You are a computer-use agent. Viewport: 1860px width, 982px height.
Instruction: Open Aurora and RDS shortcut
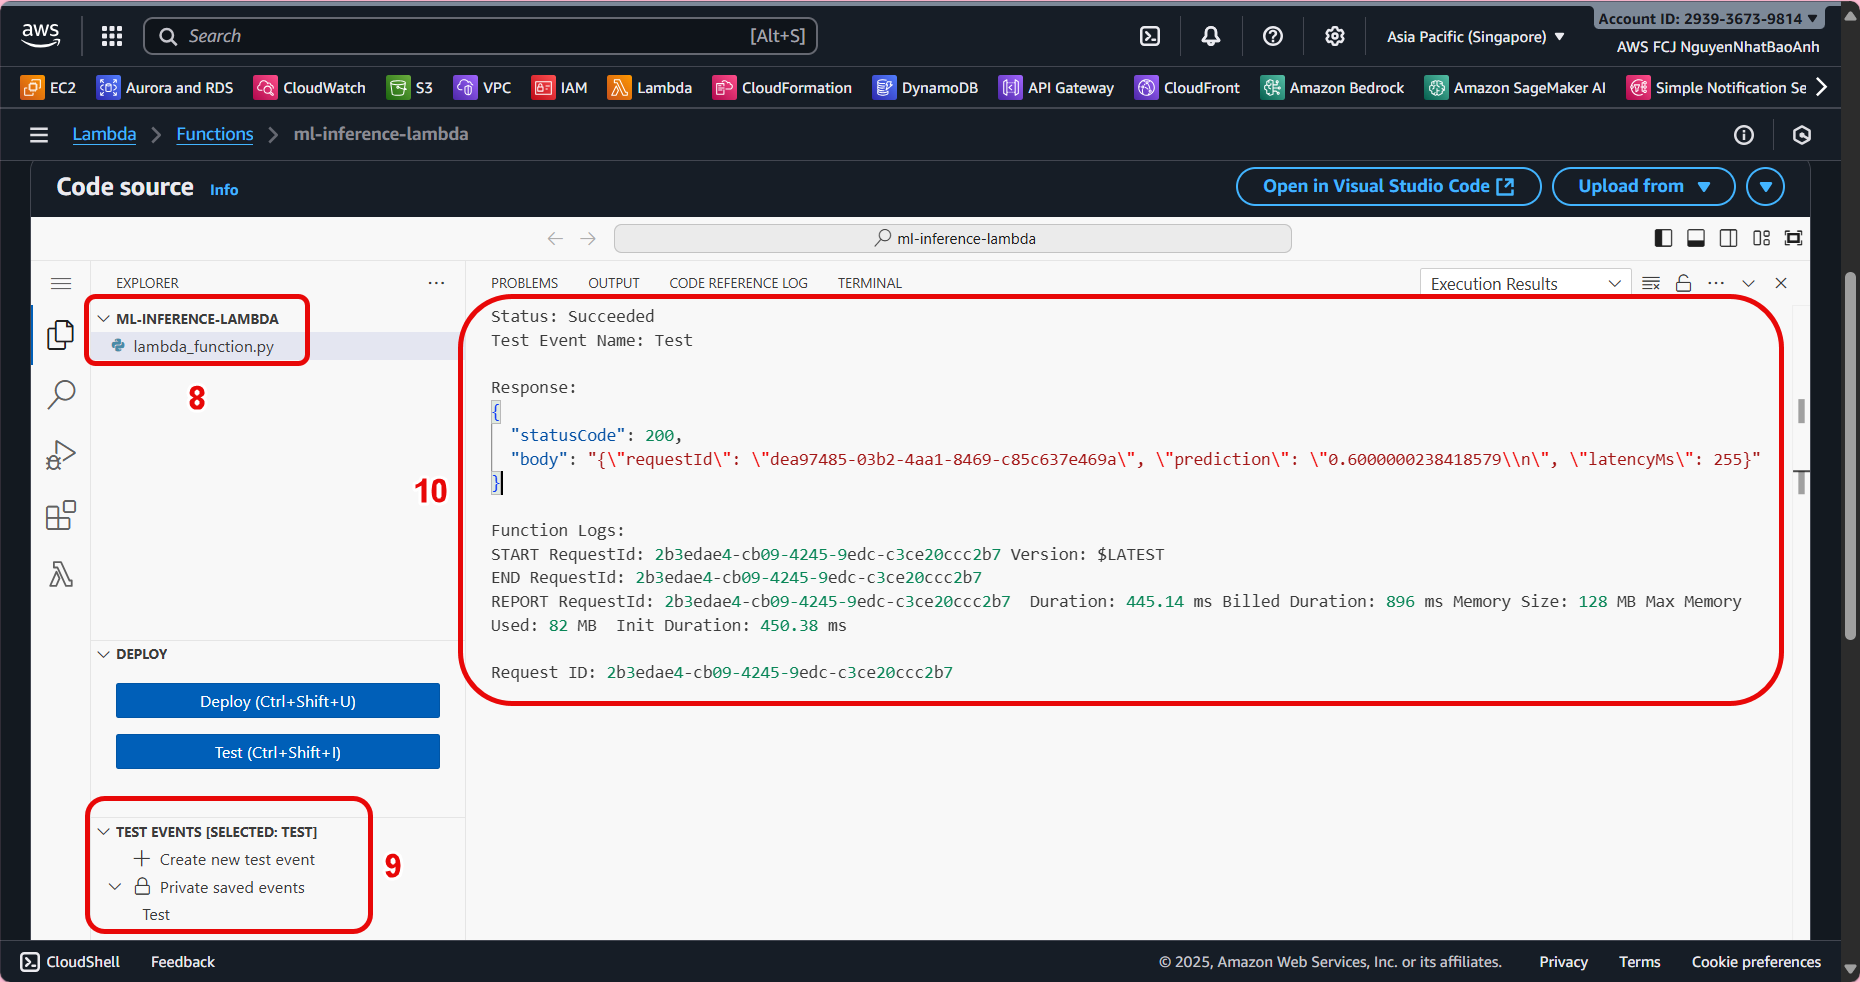point(165,88)
